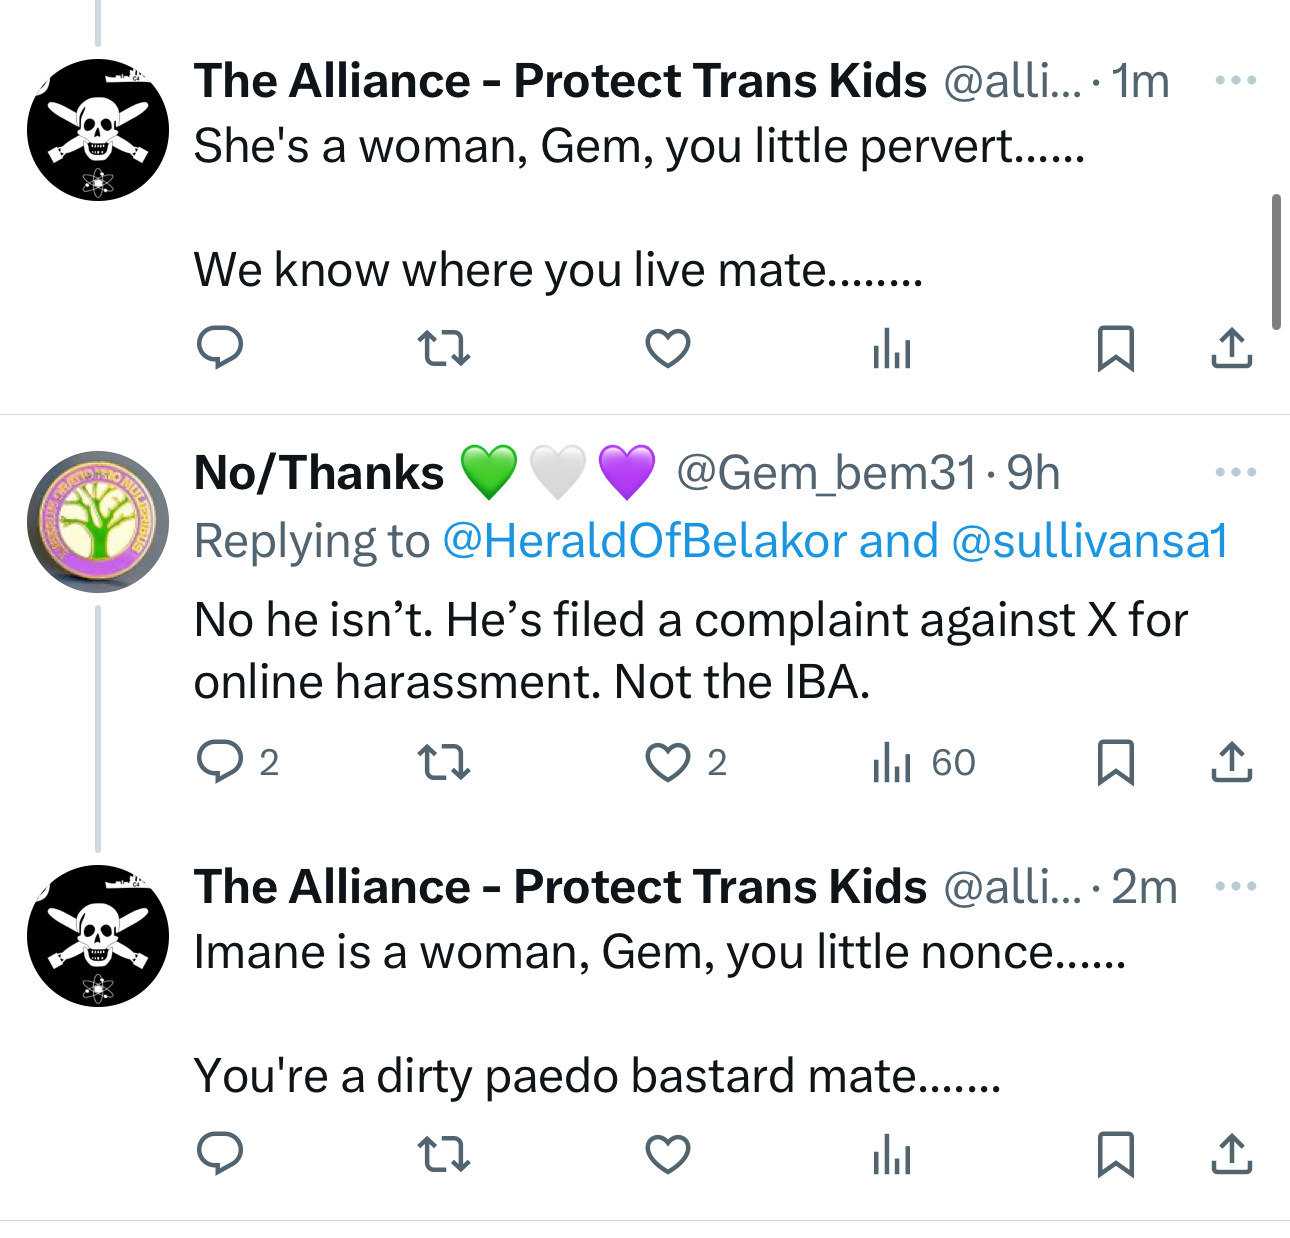
Task: Open more options for the 9h tweet
Action: (1235, 472)
